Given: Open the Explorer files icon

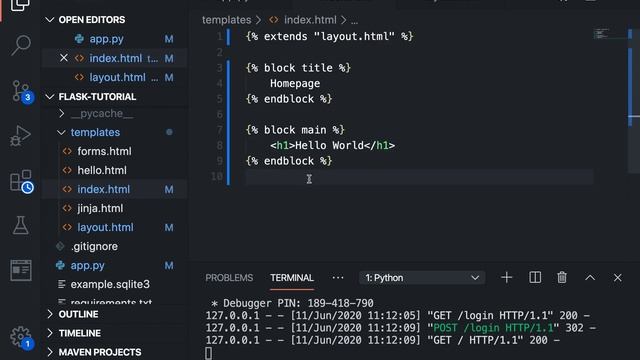Looking at the screenshot, I should click(20, 5).
